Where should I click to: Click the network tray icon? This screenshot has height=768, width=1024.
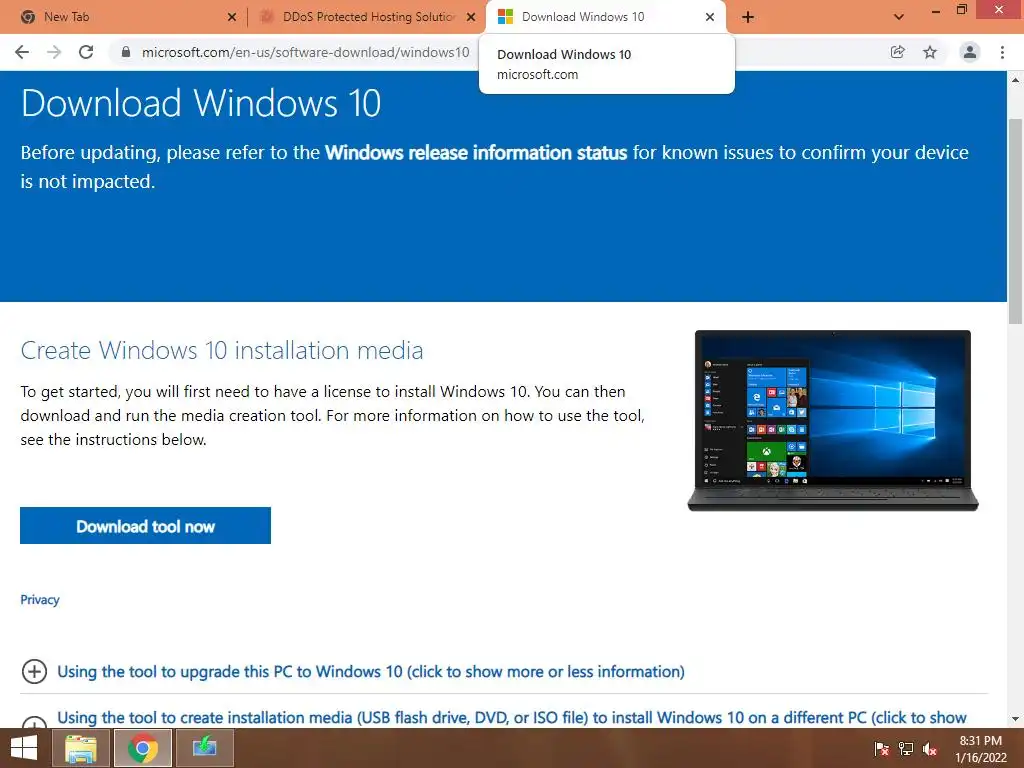pos(906,748)
